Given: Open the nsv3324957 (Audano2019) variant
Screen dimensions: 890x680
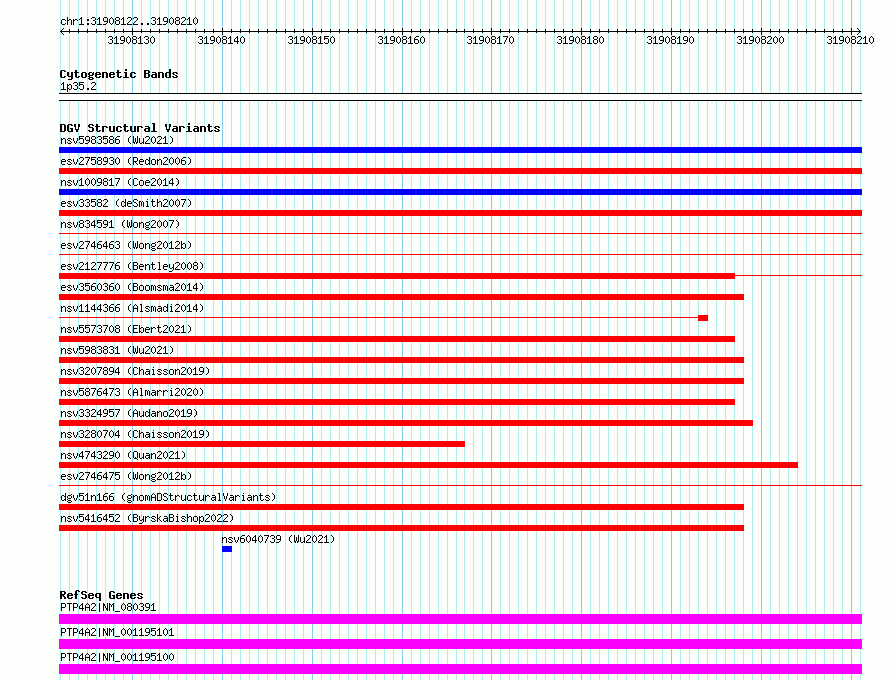Looking at the screenshot, I should click(129, 413).
